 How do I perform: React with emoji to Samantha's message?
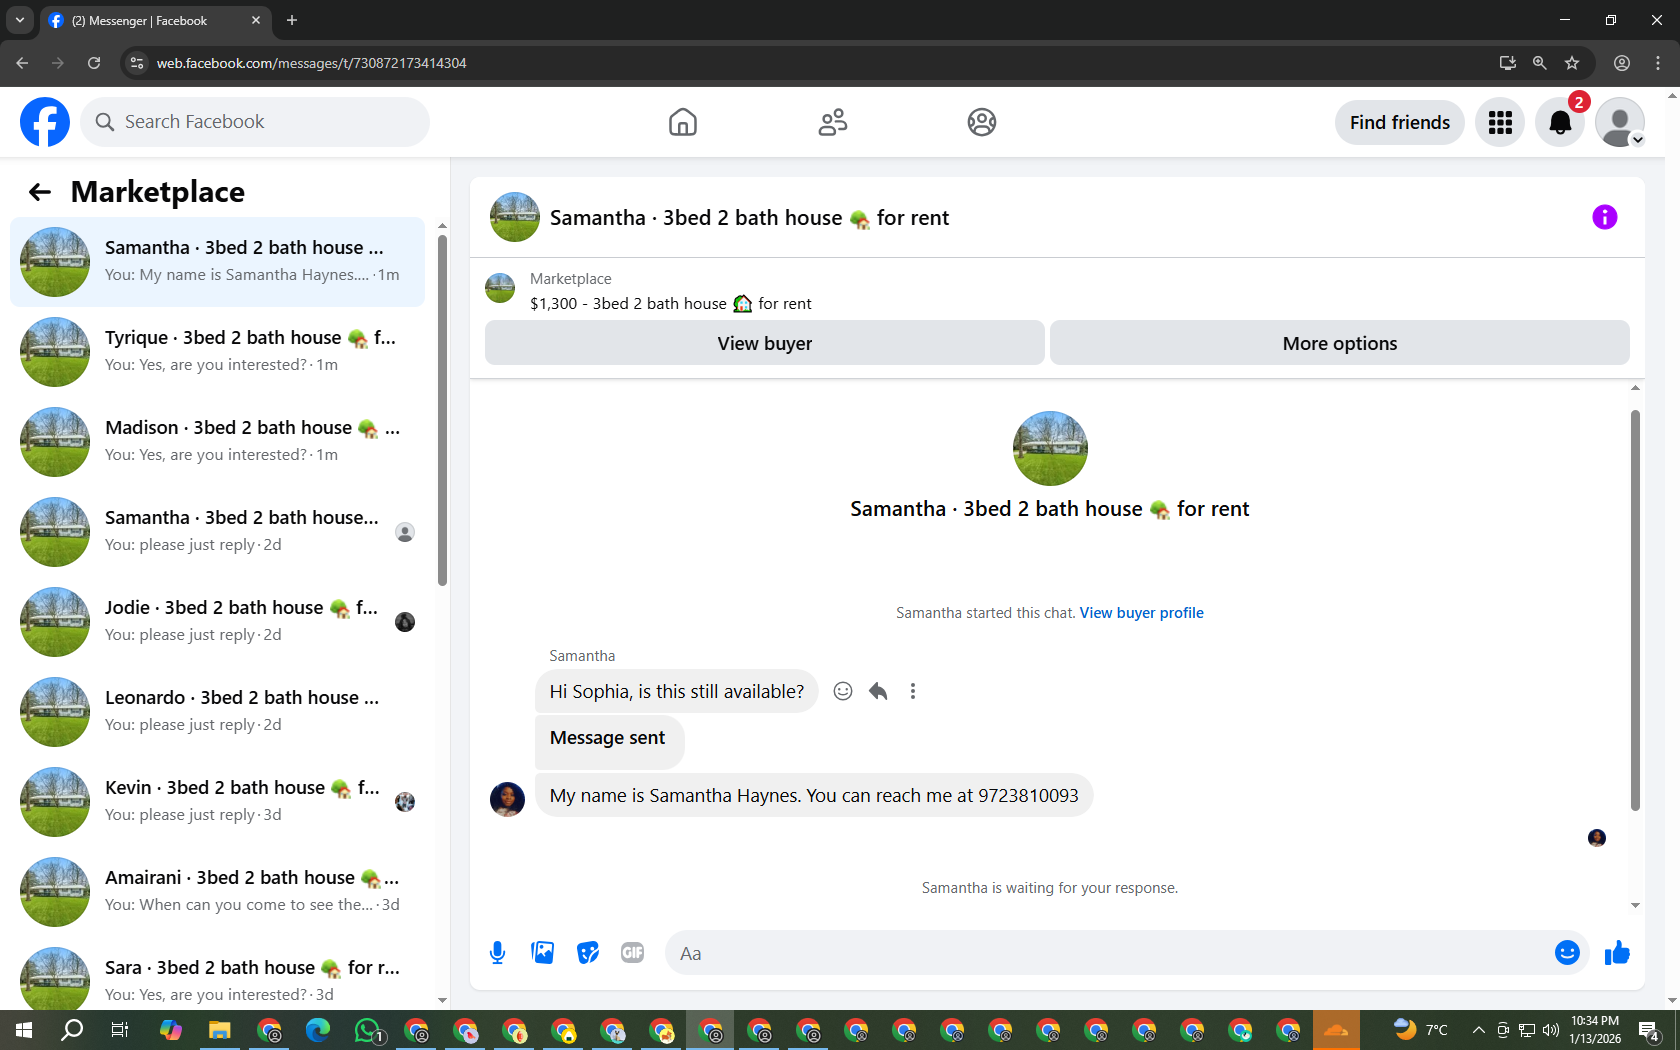[843, 691]
